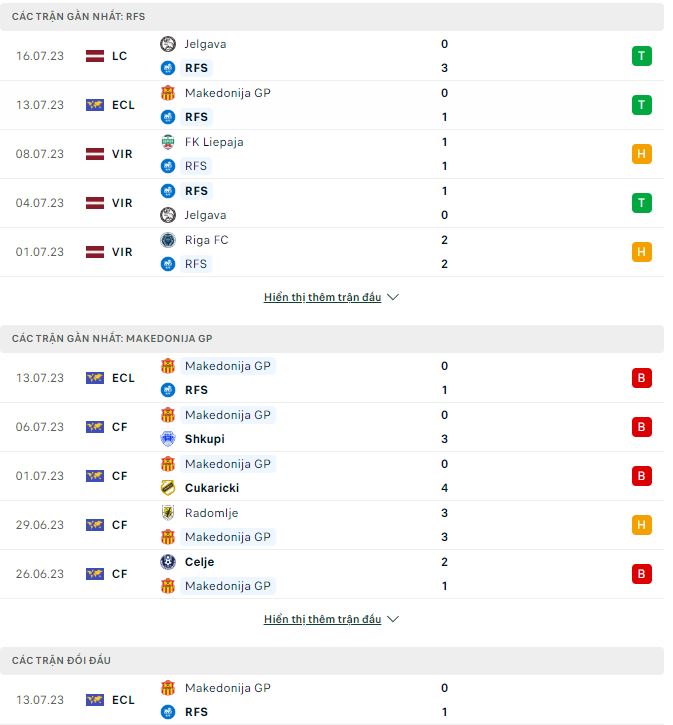
Task: Click the Celje club logo
Action: [168, 562]
